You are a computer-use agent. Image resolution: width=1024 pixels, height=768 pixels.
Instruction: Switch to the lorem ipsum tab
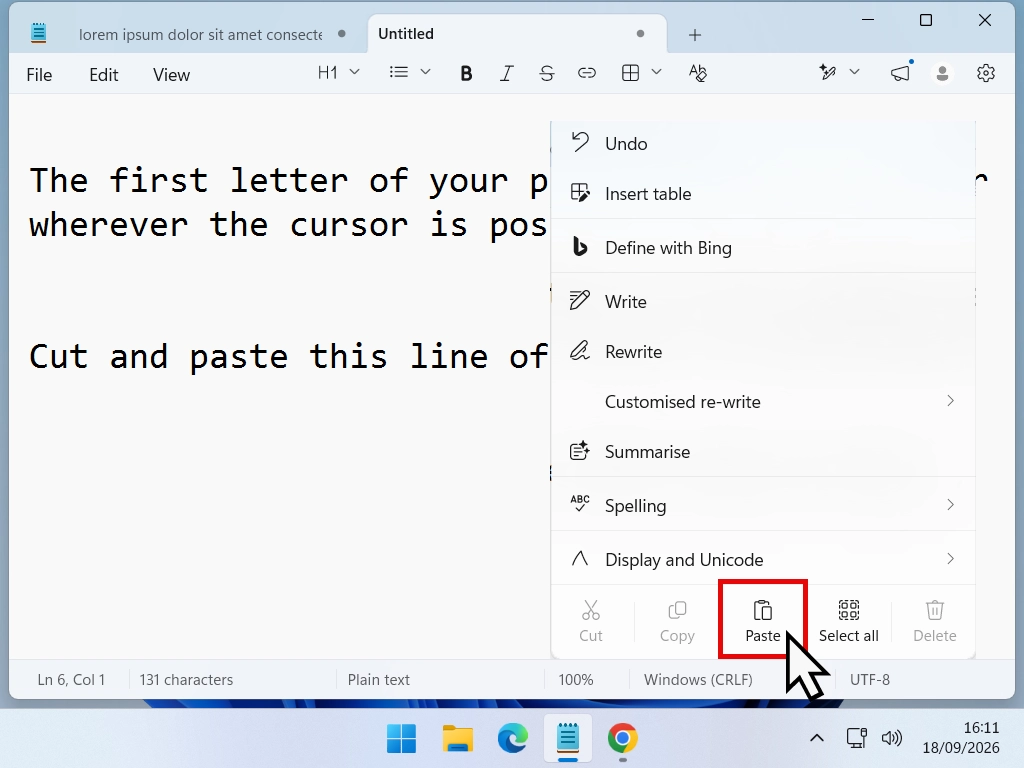click(x=200, y=34)
